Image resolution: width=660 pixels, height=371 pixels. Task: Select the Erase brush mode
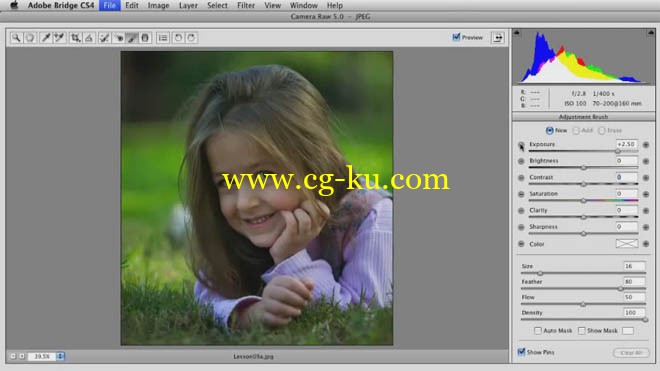(x=602, y=131)
